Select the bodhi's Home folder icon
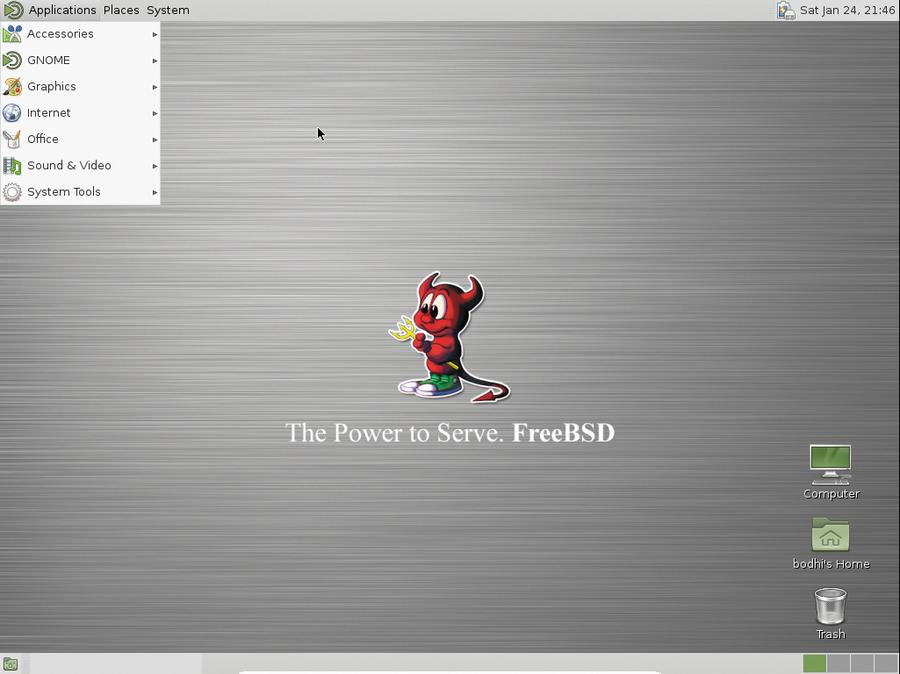Image resolution: width=900 pixels, height=674 pixels. click(x=831, y=534)
